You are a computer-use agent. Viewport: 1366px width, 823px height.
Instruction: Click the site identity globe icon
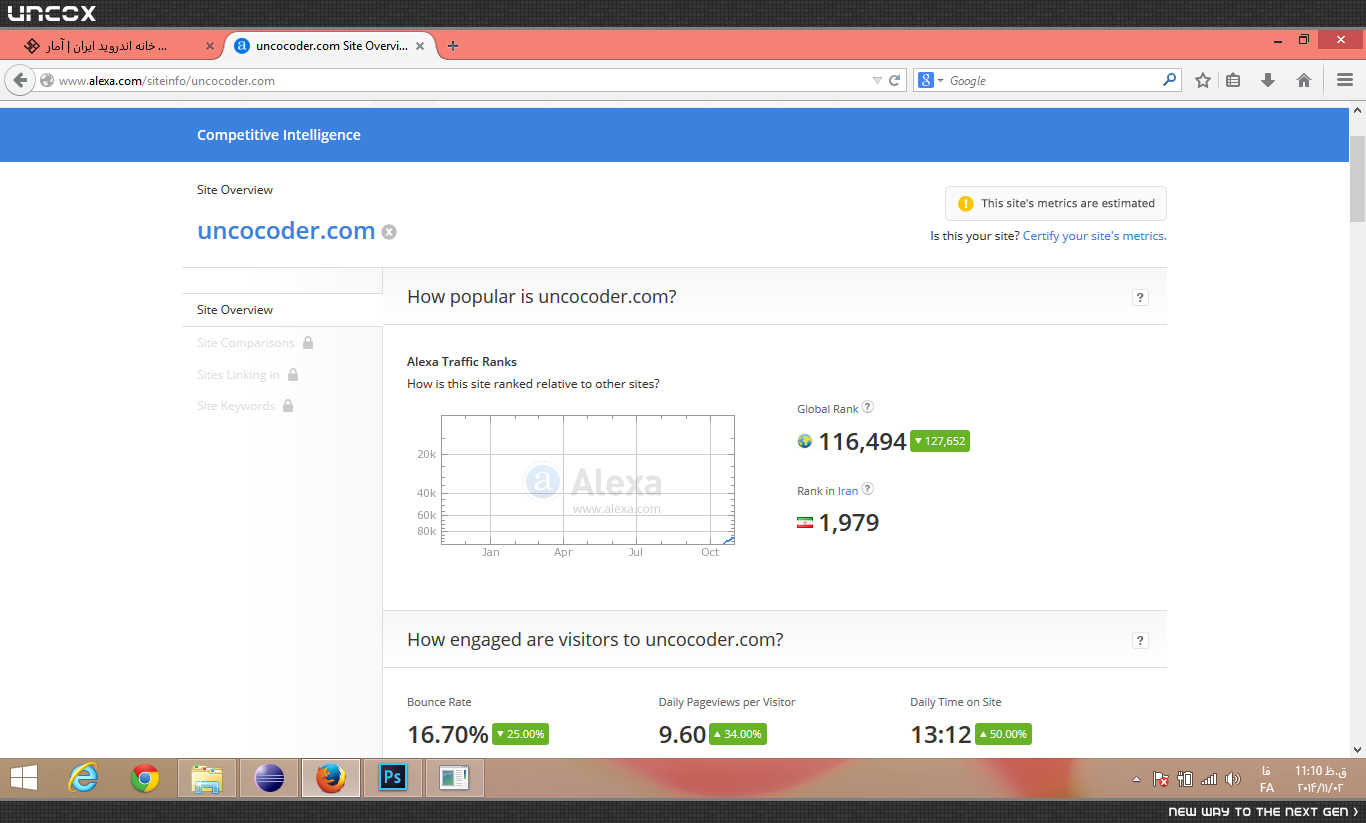(47, 81)
